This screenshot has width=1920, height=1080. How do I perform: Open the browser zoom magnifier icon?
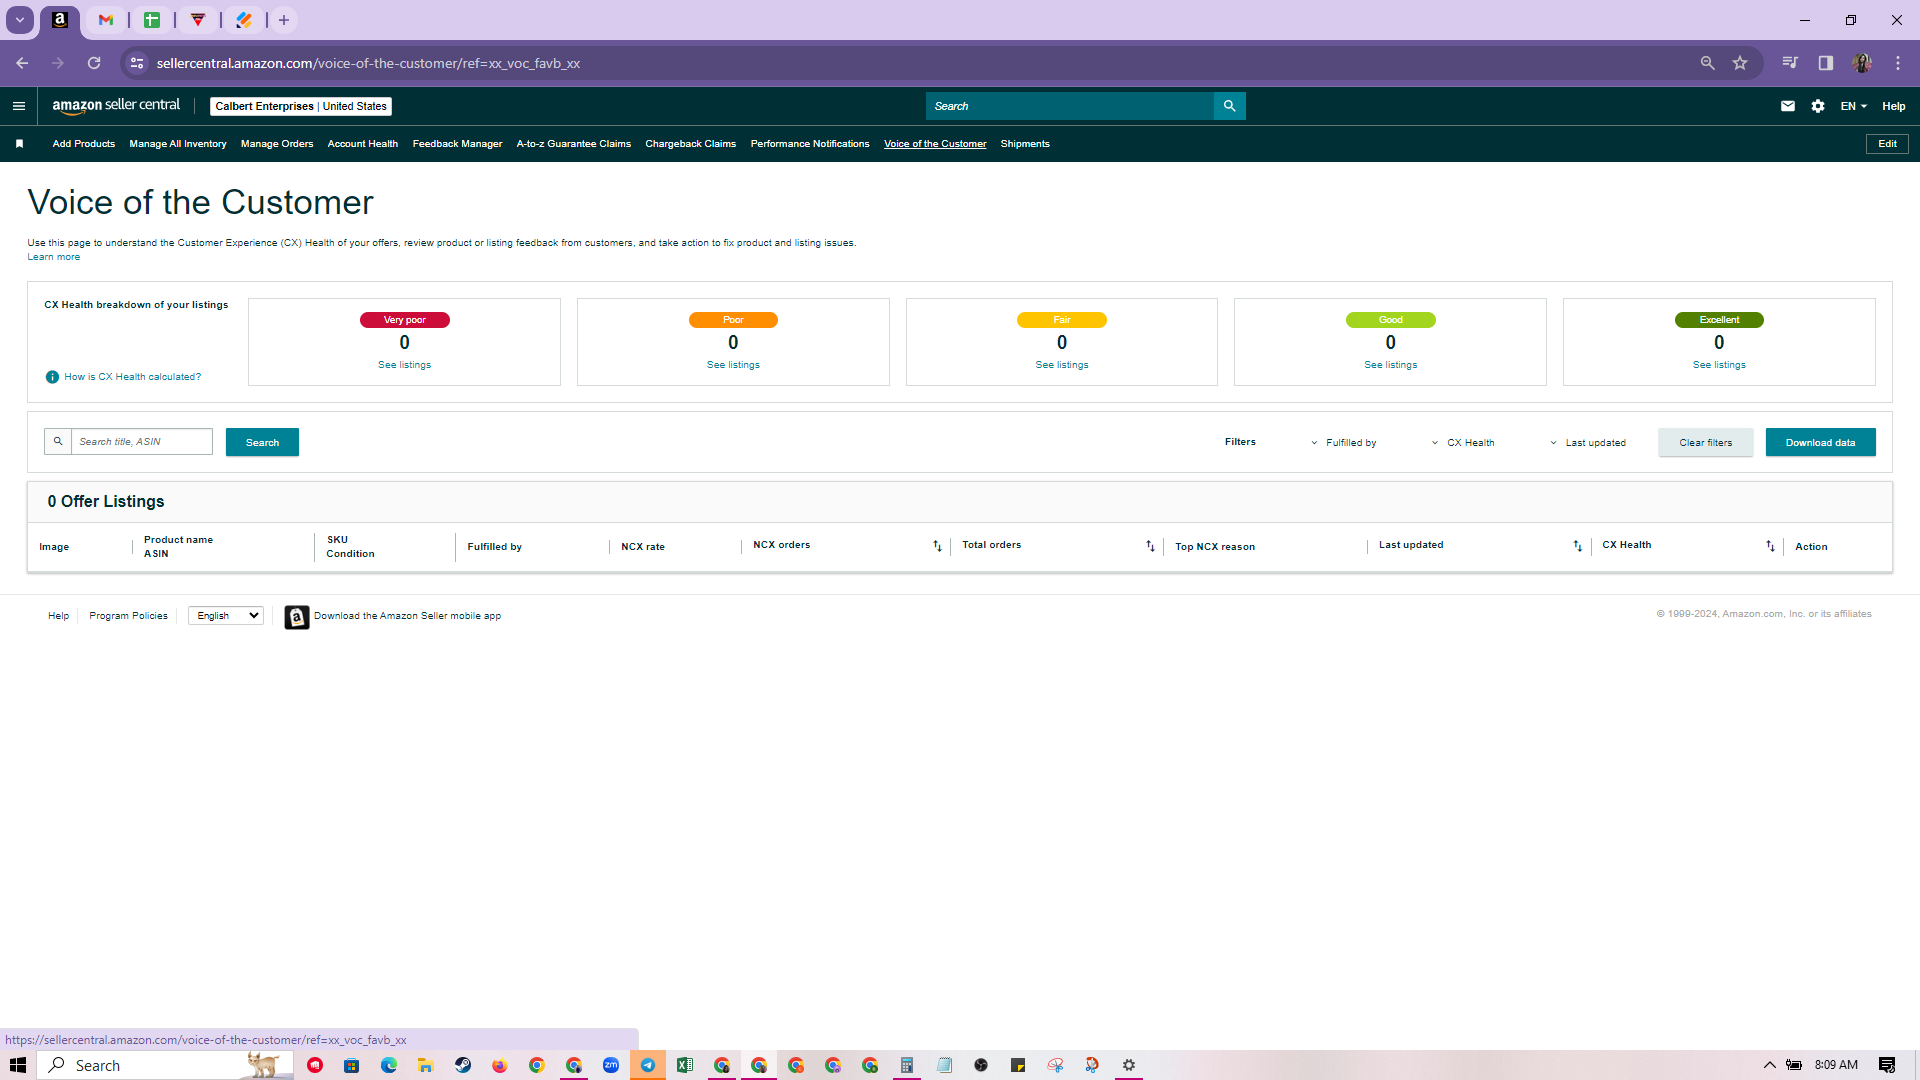coord(1707,63)
